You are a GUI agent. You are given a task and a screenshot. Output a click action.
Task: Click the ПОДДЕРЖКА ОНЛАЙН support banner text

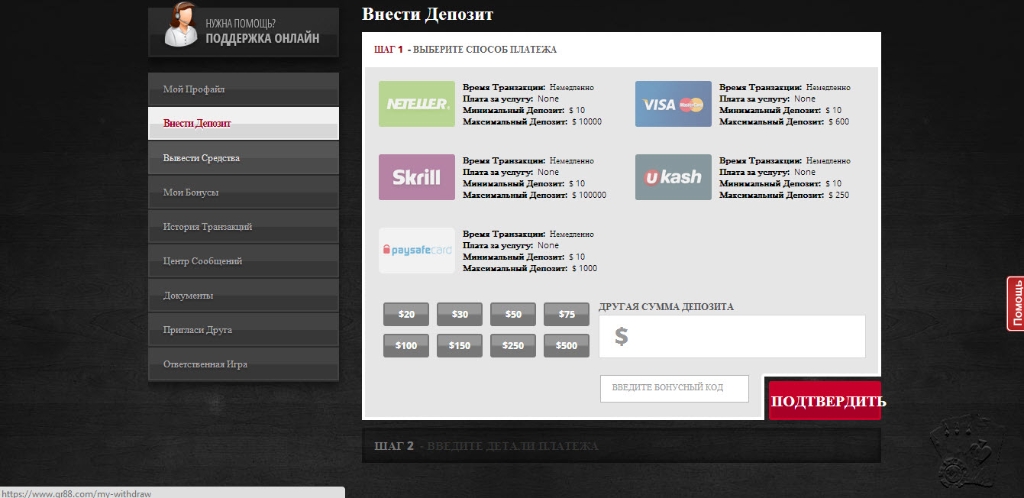coord(263,39)
